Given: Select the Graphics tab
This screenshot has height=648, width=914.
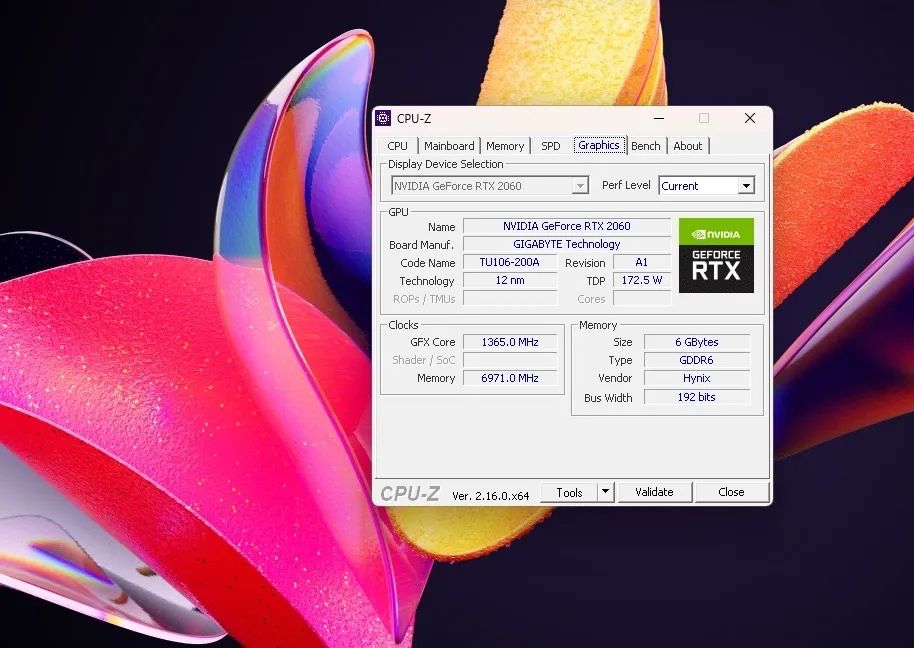Looking at the screenshot, I should tap(599, 145).
